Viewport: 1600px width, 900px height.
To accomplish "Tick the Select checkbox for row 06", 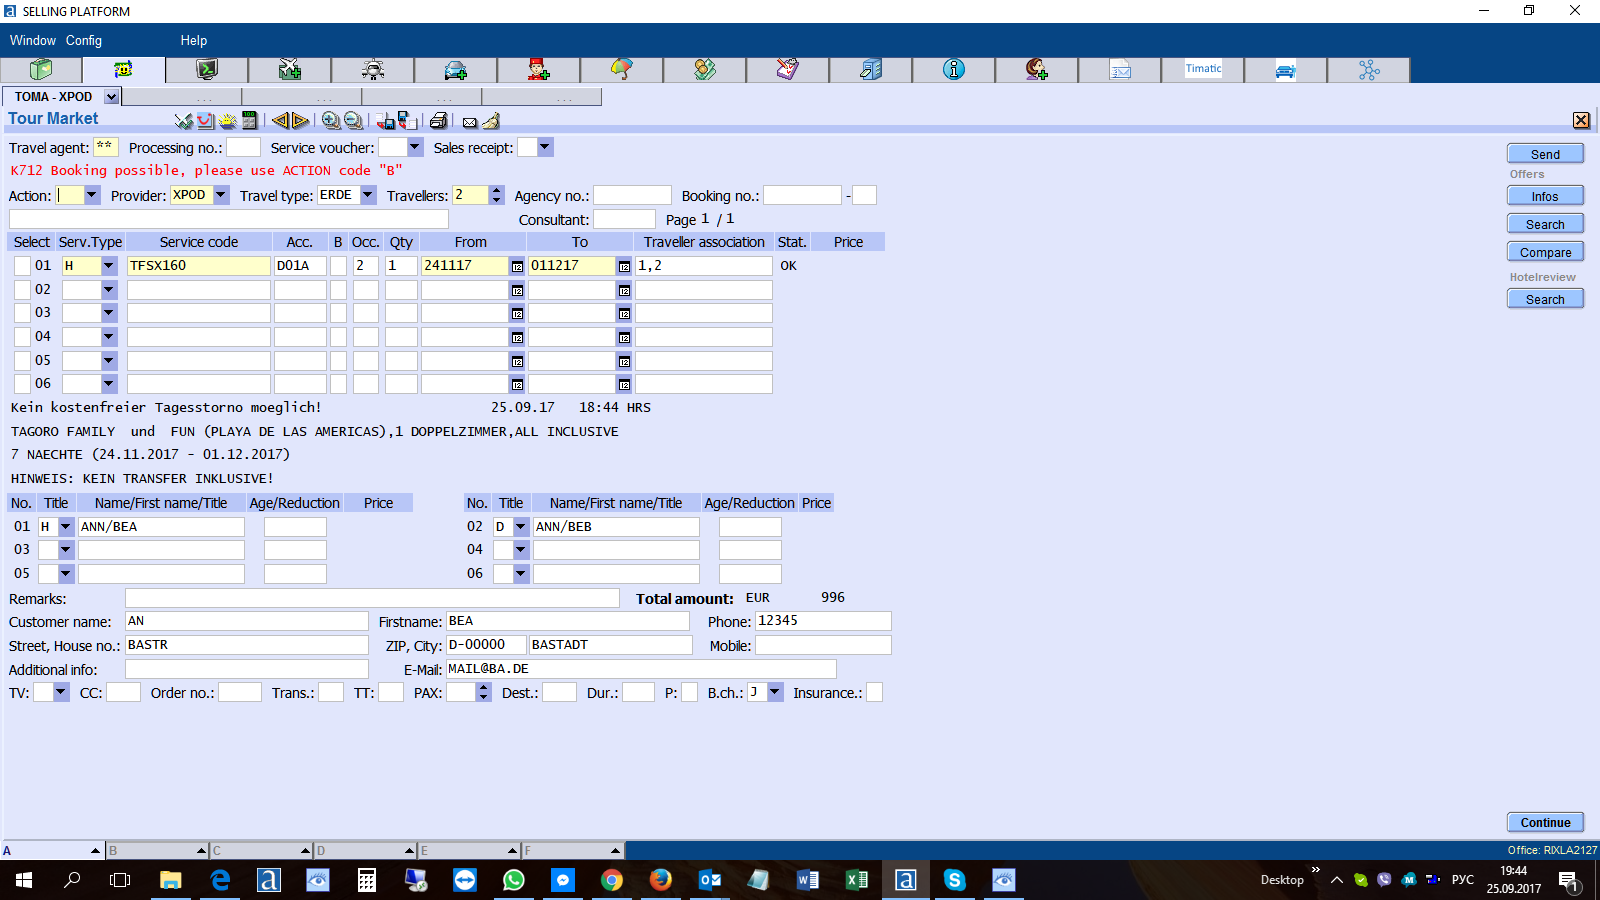I will (22, 384).
